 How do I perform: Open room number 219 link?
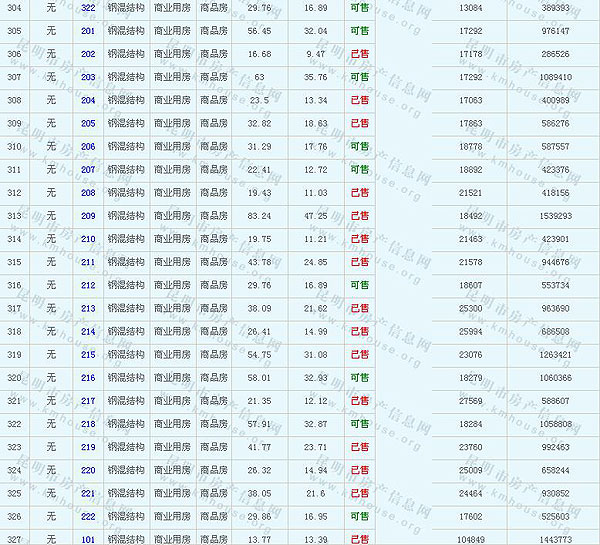[x=88, y=447]
